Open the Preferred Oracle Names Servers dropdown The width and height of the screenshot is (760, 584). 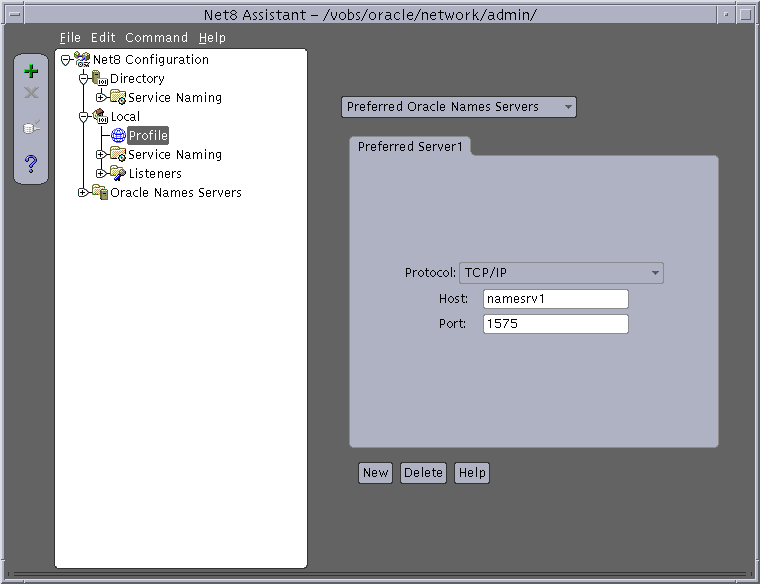tap(459, 107)
